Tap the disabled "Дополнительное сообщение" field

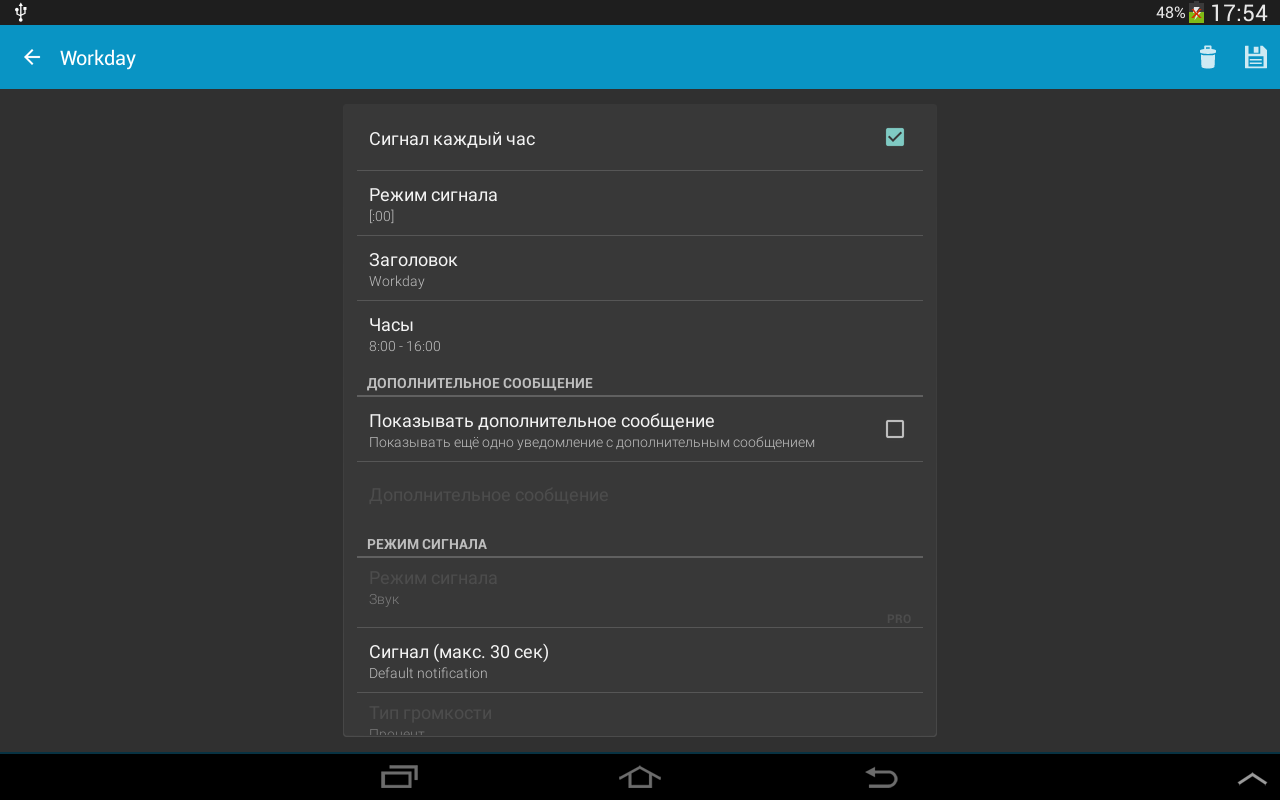[640, 496]
